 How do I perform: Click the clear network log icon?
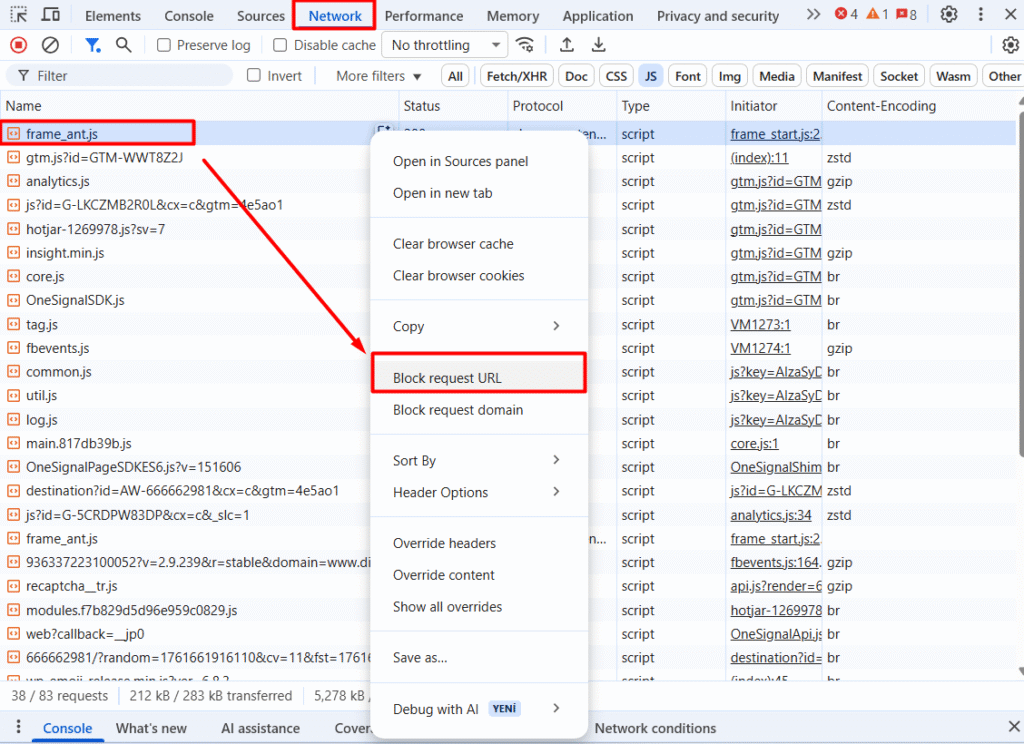coord(50,45)
